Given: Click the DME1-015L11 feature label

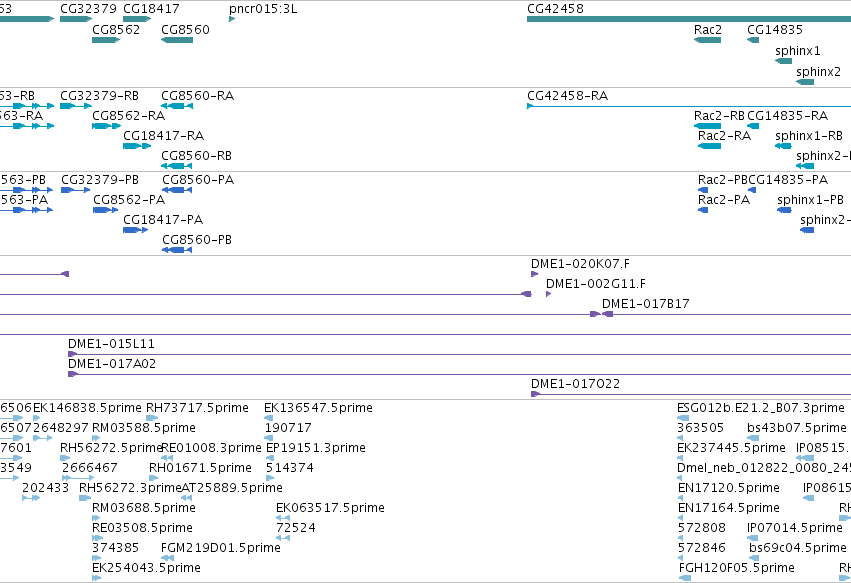Looking at the screenshot, I should tap(111, 344).
